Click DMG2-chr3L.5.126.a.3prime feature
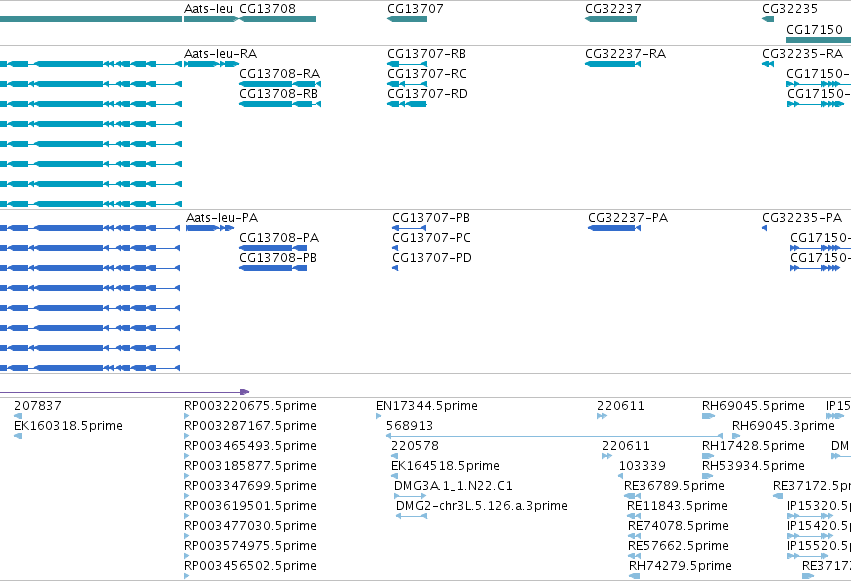The image size is (851, 581). [x=411, y=516]
